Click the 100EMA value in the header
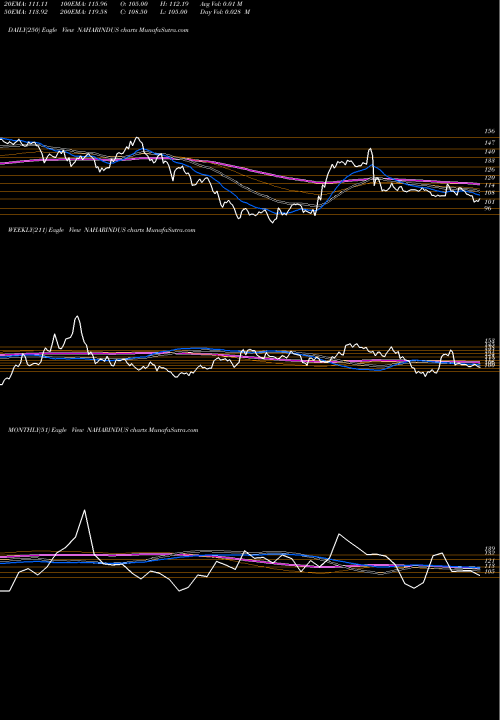Viewport: 500px width, 720px height. click(x=83, y=4)
